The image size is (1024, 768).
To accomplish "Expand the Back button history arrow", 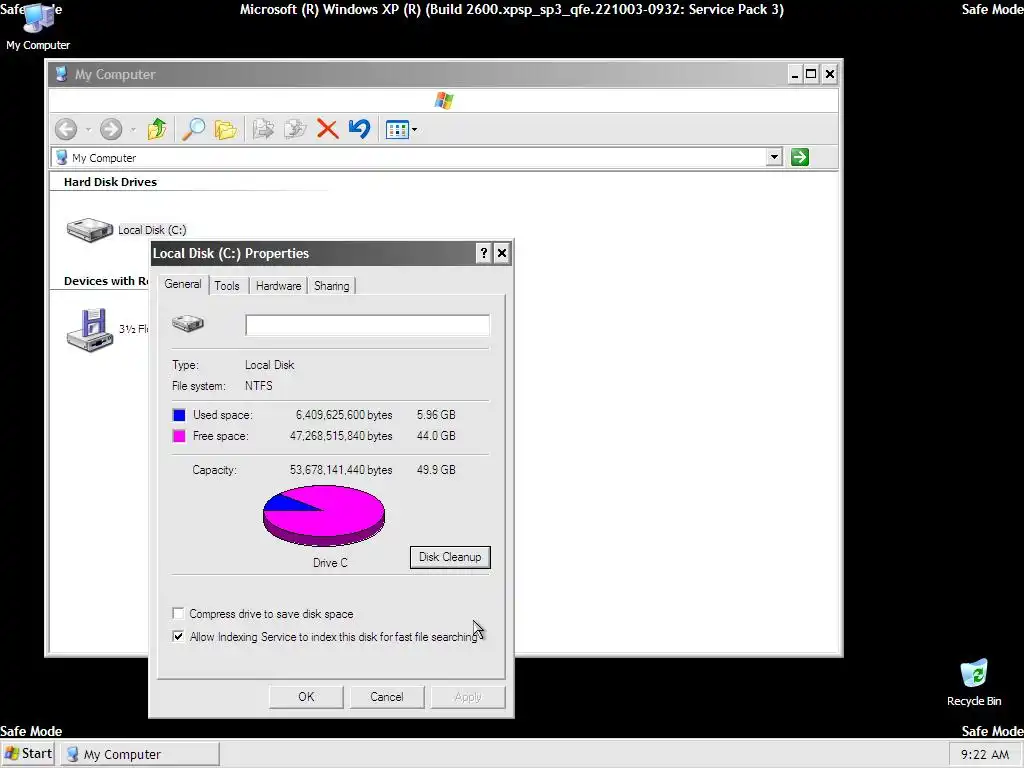I will point(88,130).
